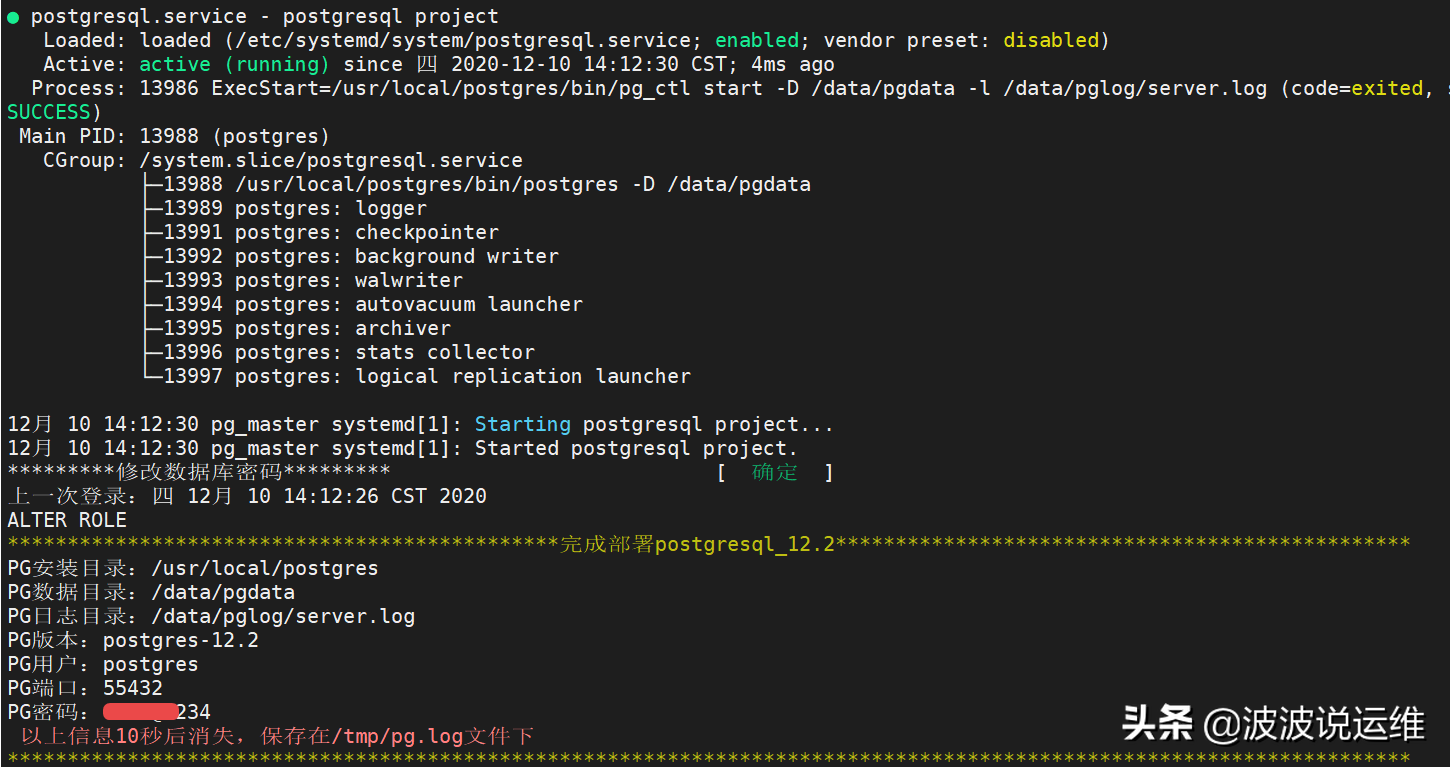1450x767 pixels.
Task: Click the green status dot before postgresql.service
Action: click(13, 17)
